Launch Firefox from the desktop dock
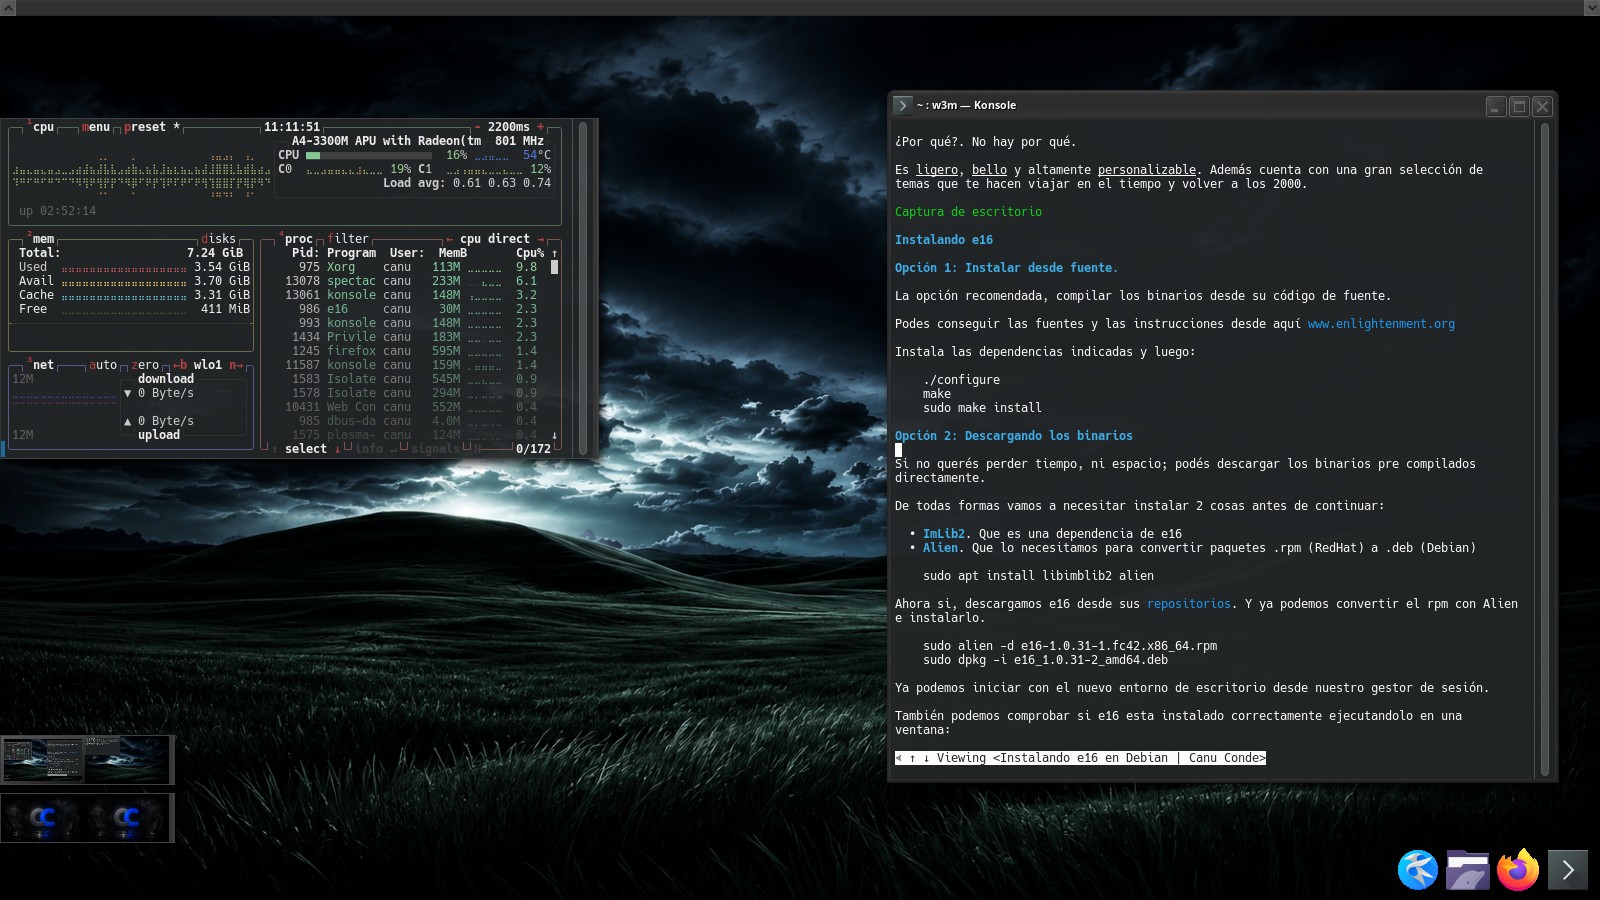Image resolution: width=1600 pixels, height=900 pixels. pyautogui.click(x=1518, y=870)
